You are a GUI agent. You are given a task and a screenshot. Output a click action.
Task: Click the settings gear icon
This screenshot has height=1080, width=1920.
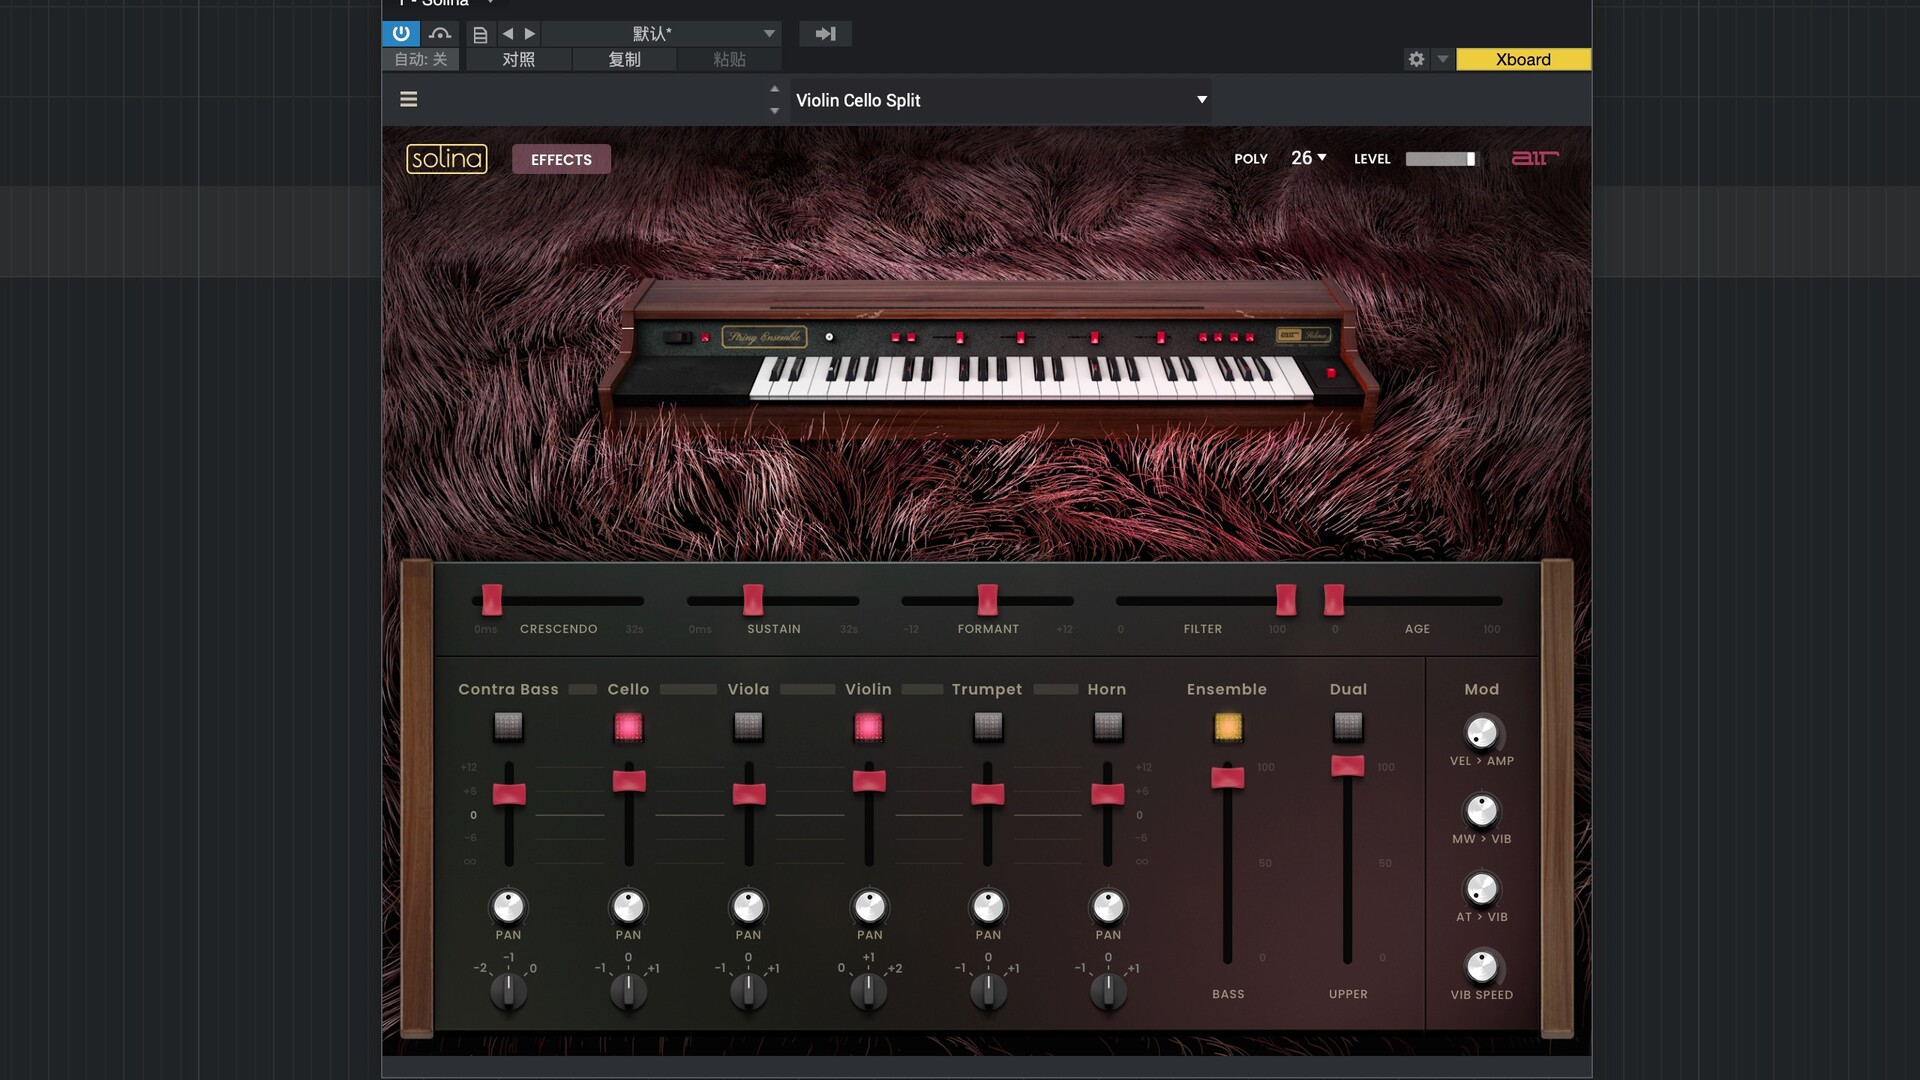1416,59
